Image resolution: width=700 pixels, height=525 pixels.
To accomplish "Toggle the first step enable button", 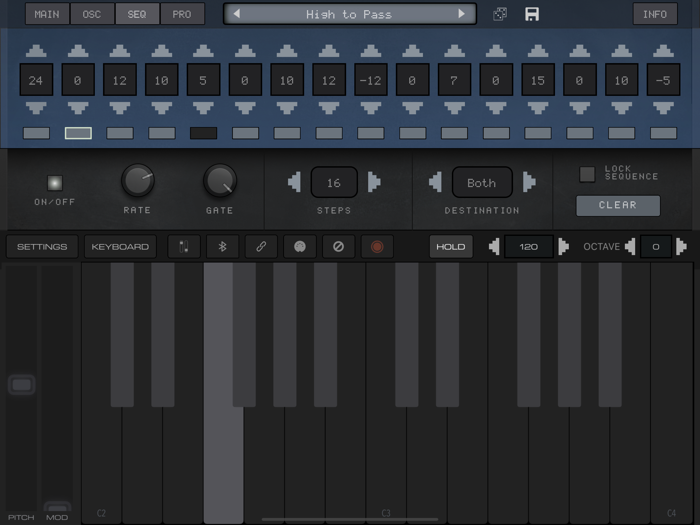I will pos(36,133).
